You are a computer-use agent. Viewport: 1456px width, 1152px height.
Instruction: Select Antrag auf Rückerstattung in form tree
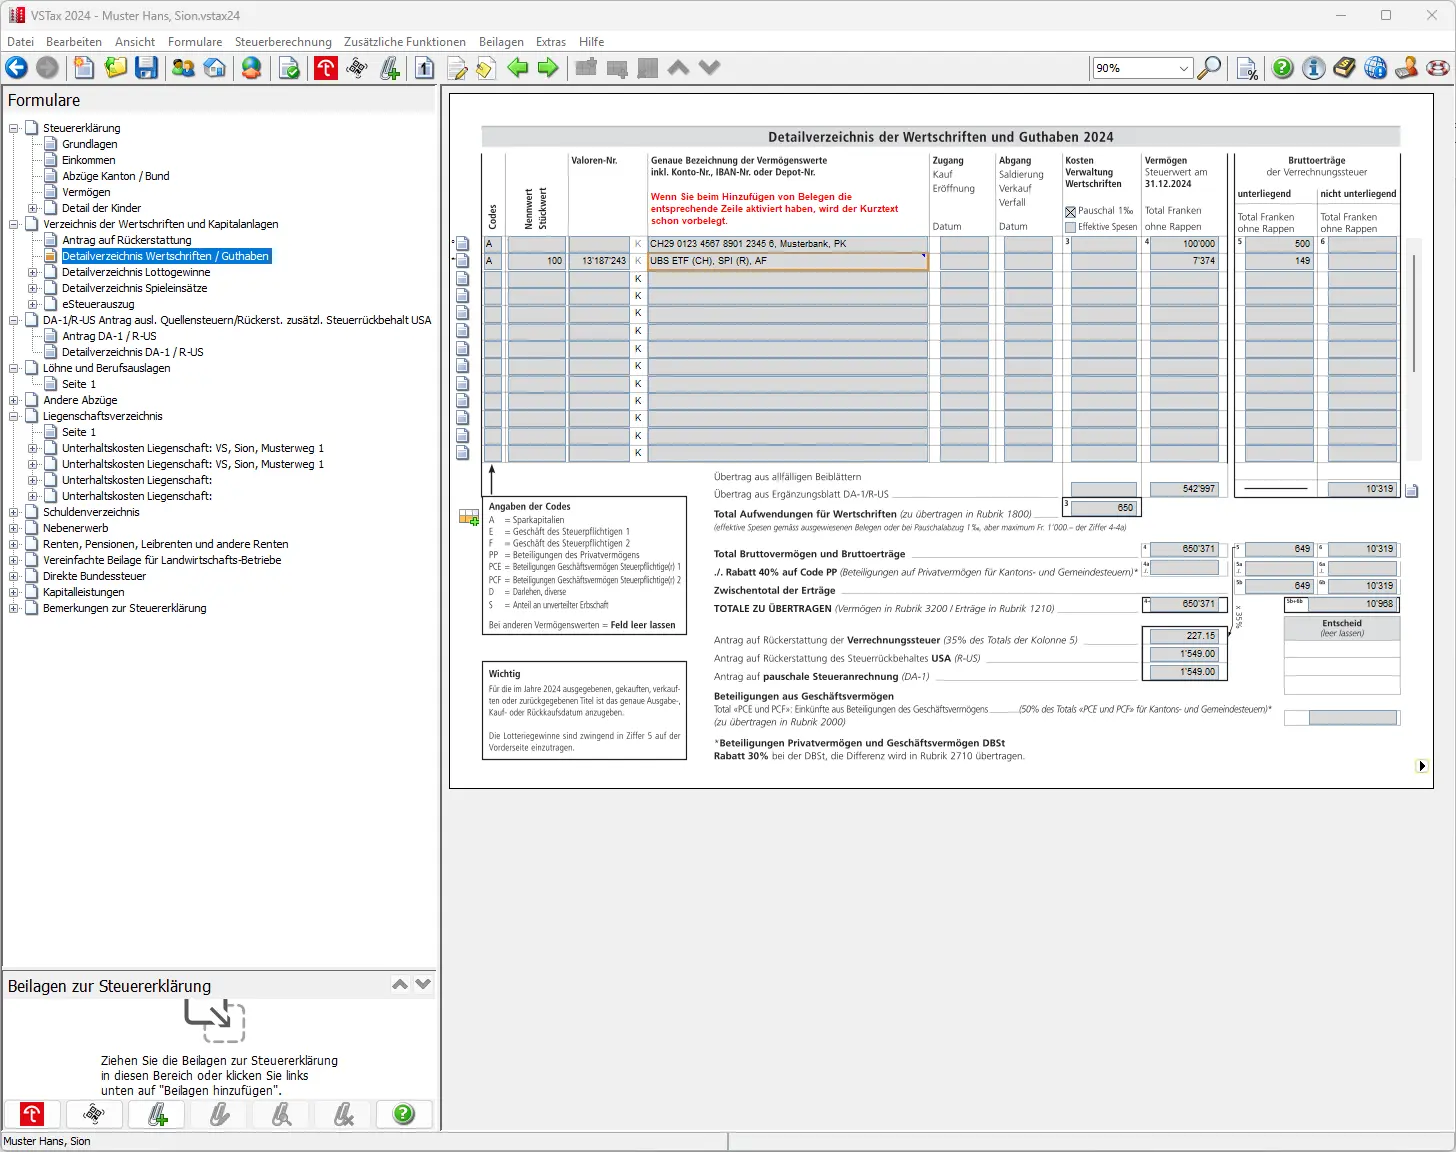point(126,240)
